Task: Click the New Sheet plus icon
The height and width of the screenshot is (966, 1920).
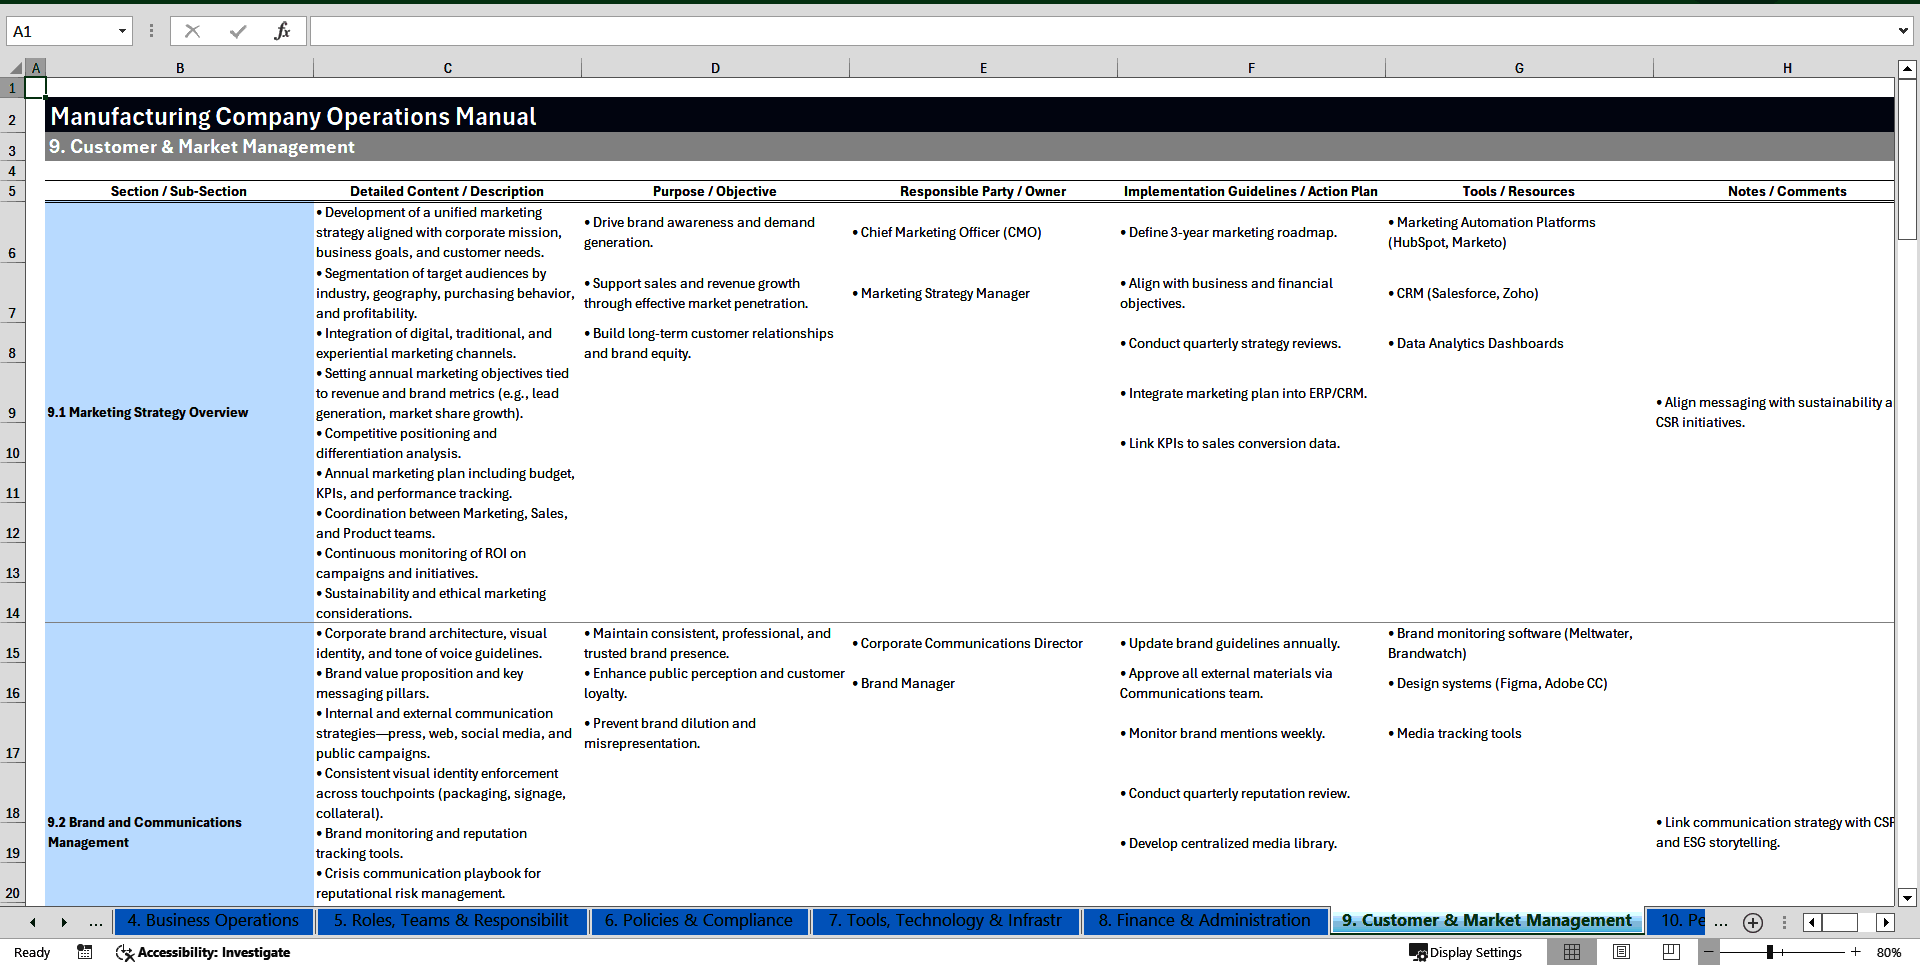Action: (x=1752, y=922)
